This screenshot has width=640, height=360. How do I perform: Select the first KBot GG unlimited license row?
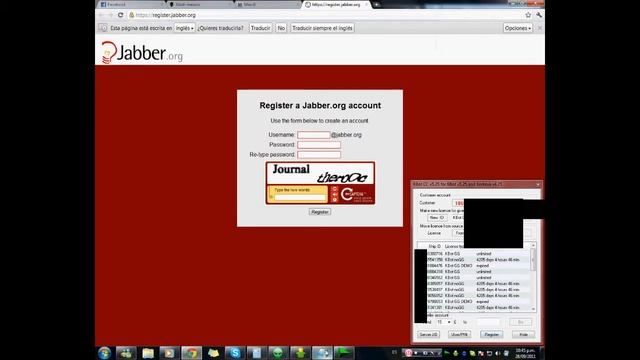pyautogui.click(x=478, y=253)
